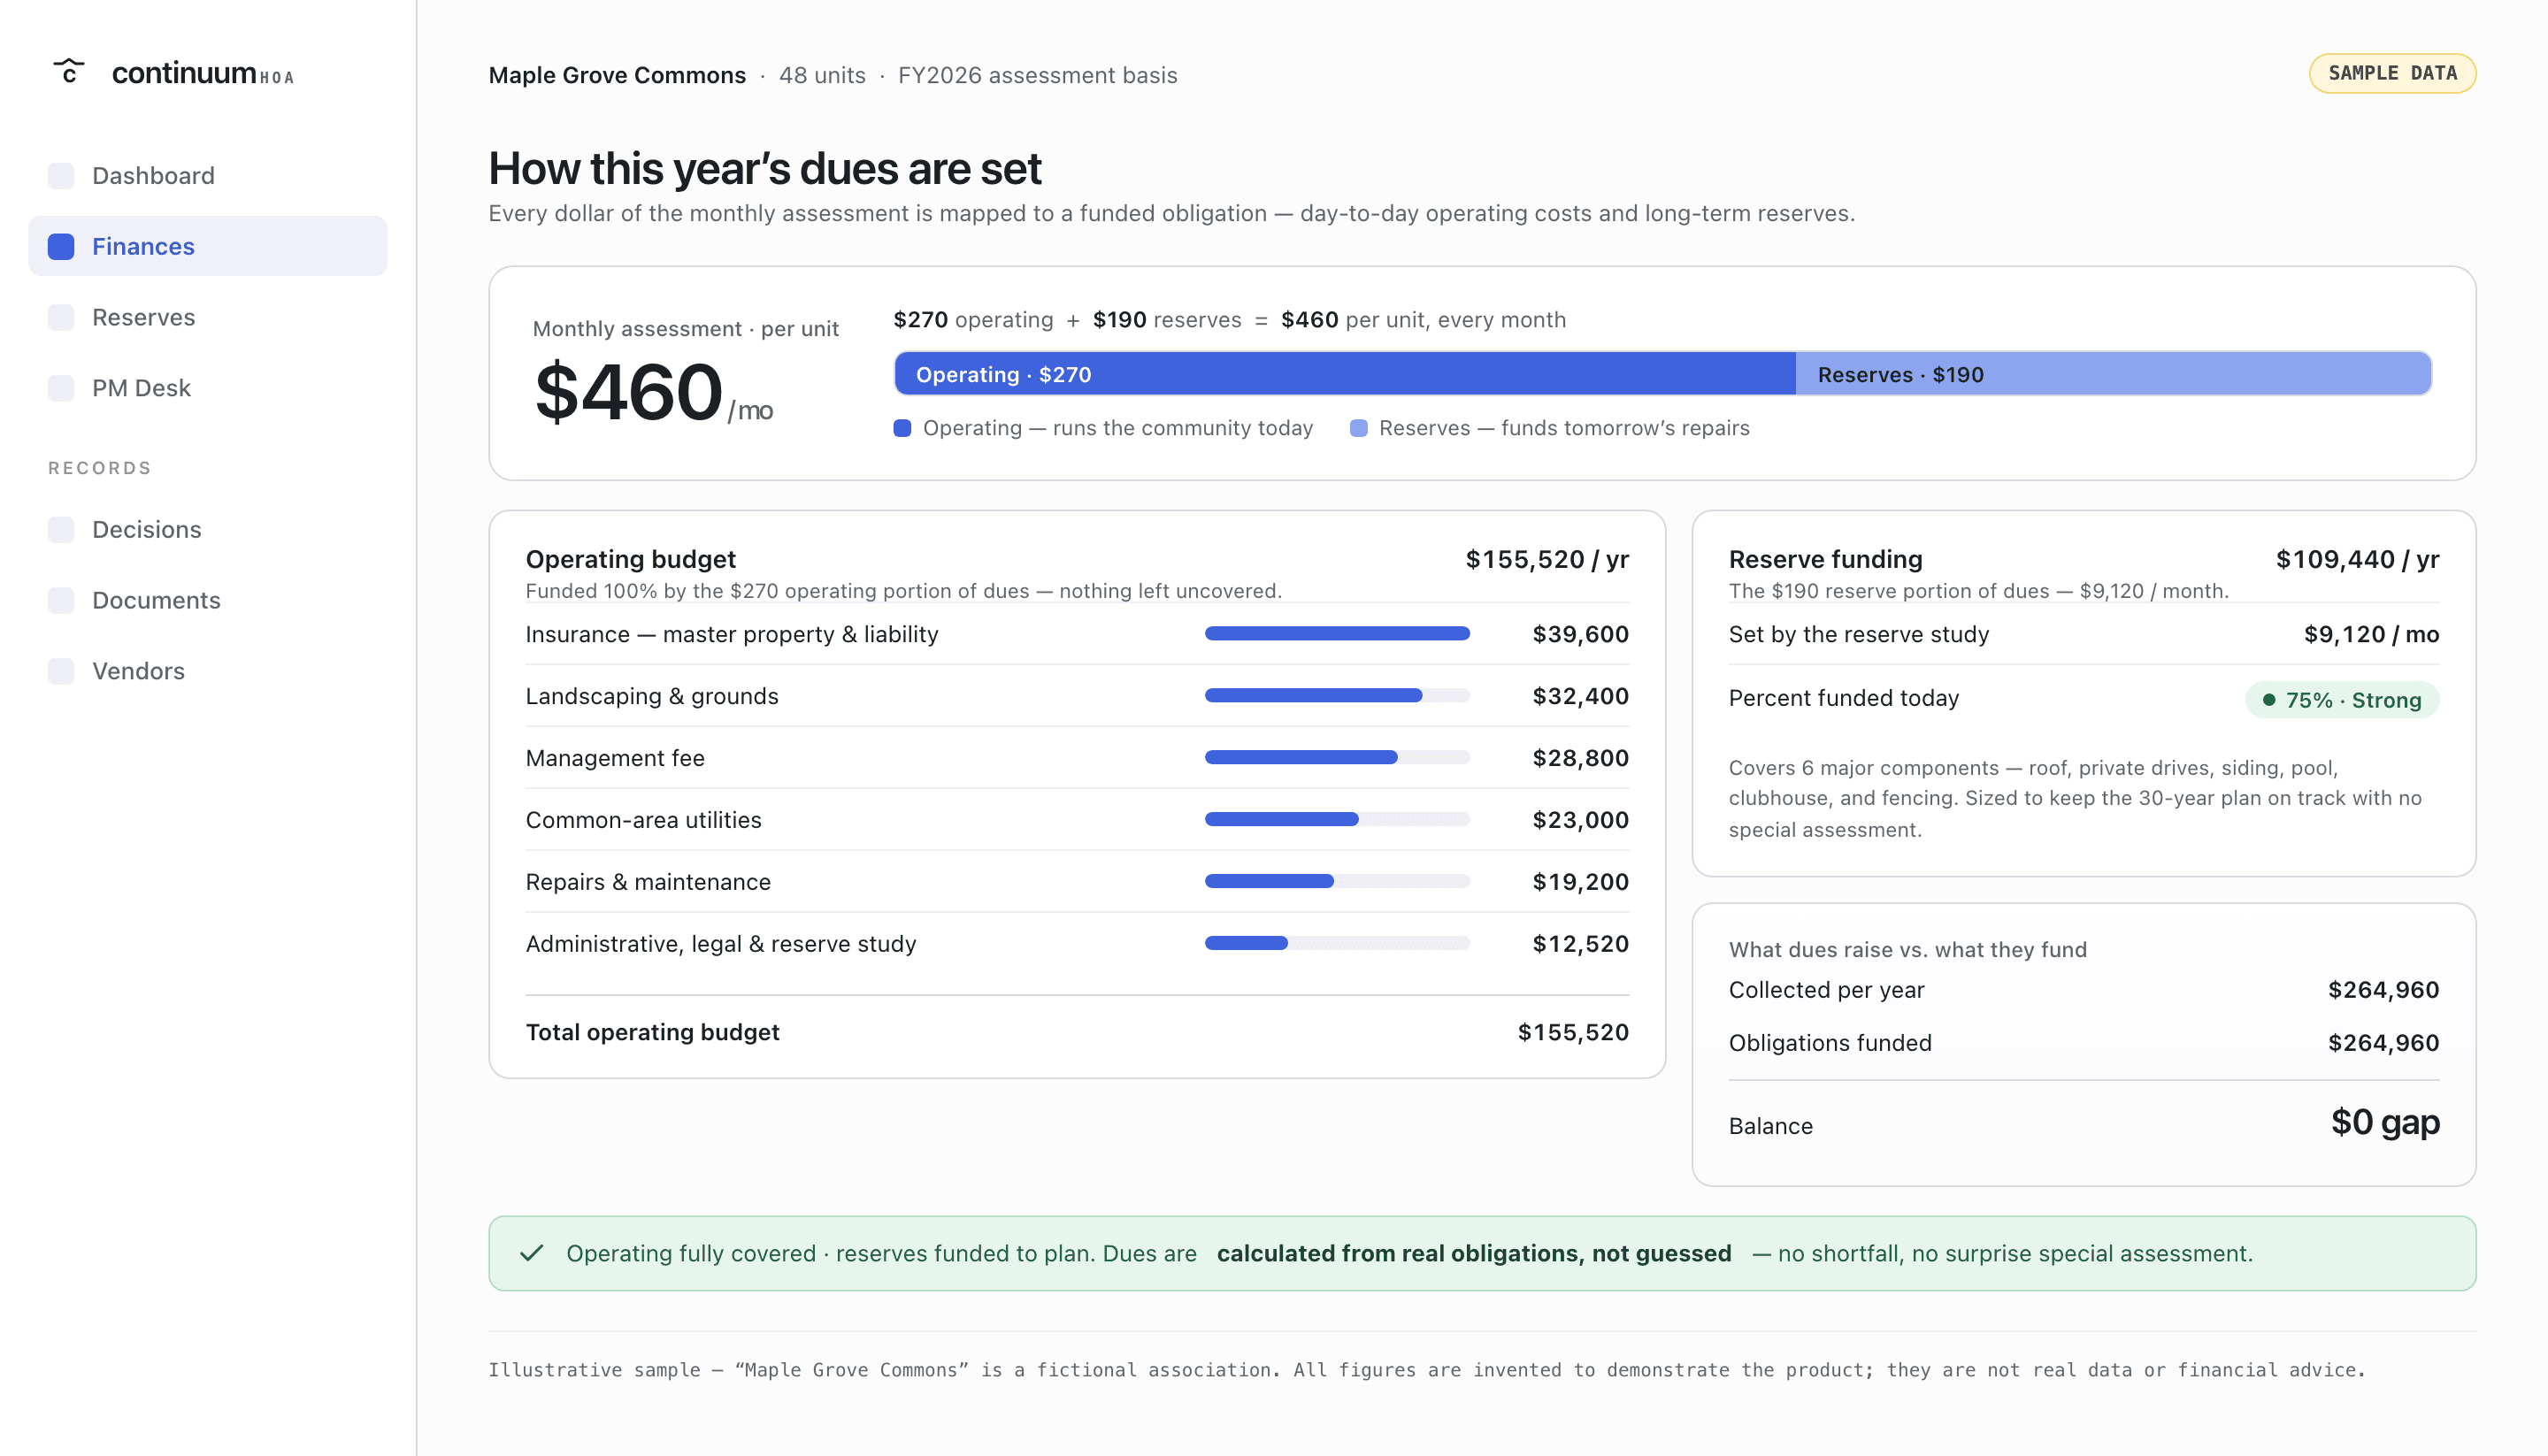
Task: Click the Landscaping & grounds progress bar
Action: [1337, 696]
